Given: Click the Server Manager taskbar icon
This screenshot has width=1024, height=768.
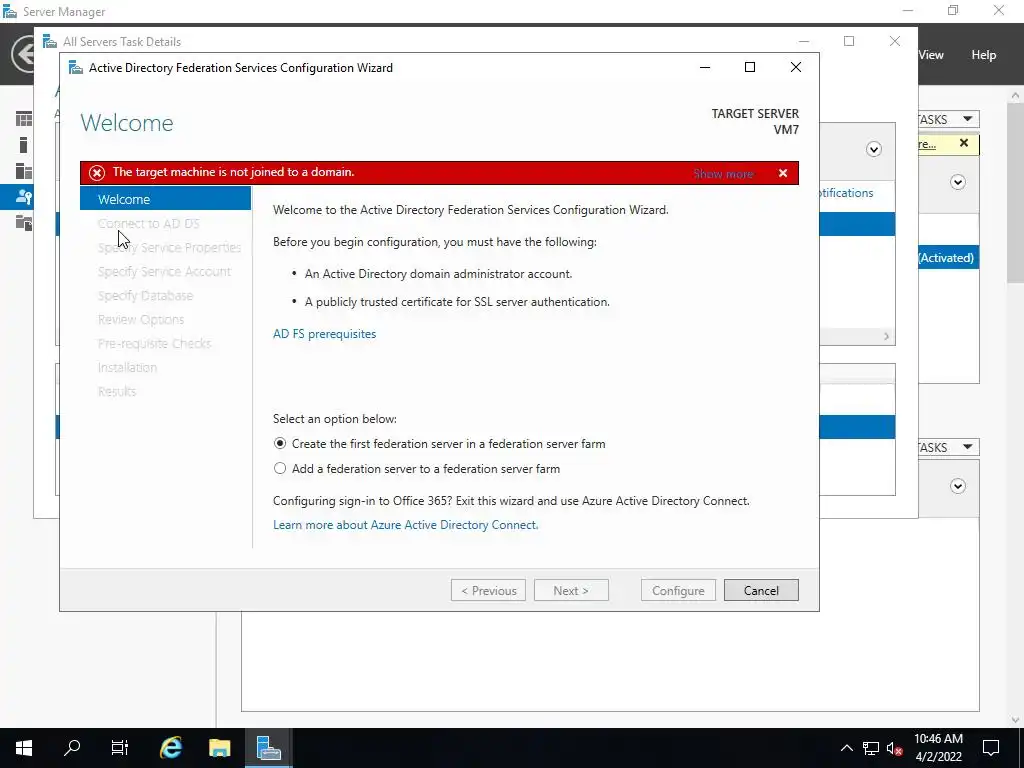Looking at the screenshot, I should pyautogui.click(x=268, y=748).
